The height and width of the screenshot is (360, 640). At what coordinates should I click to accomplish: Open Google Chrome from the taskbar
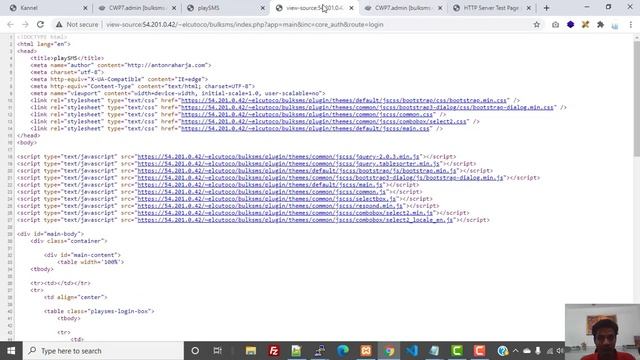389,351
